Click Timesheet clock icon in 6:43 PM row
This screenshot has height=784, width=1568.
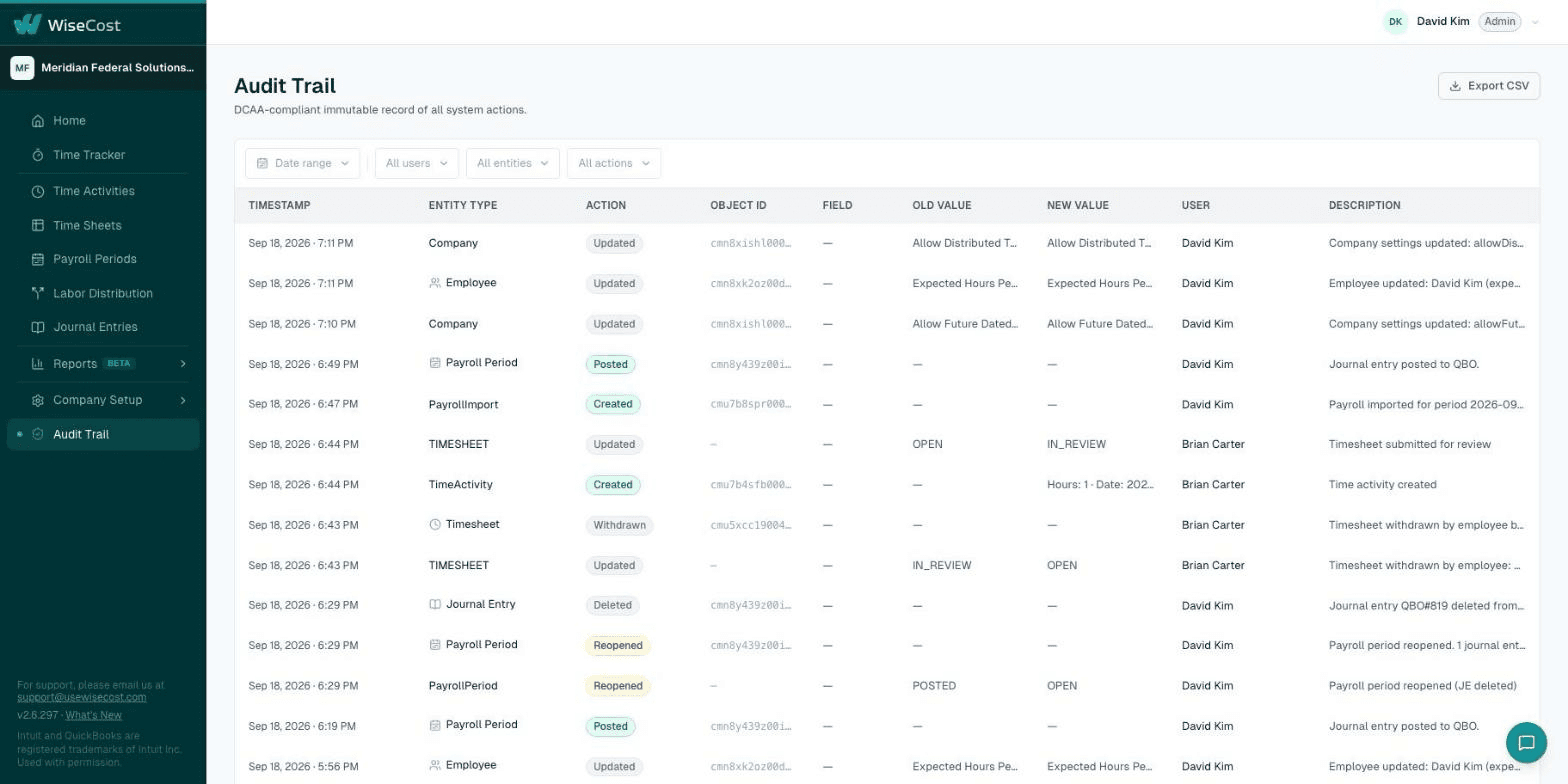tap(435, 524)
